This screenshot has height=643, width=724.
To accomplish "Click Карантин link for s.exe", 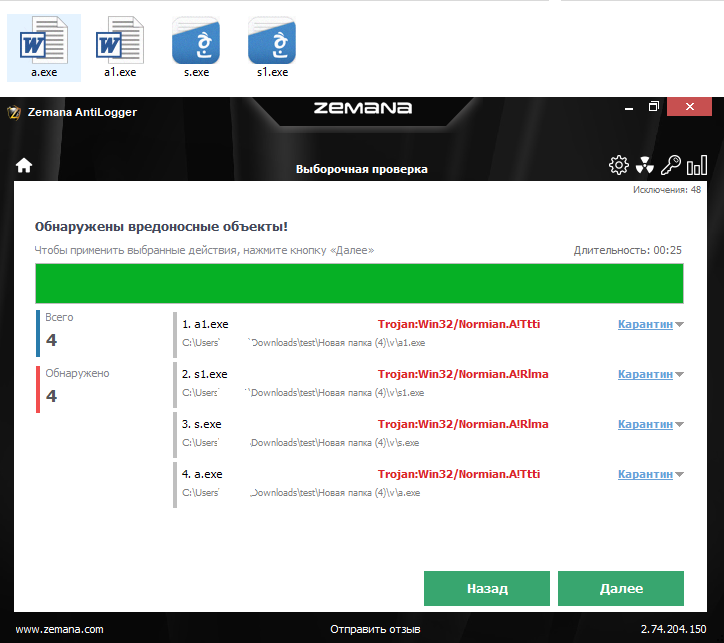I will click(645, 424).
